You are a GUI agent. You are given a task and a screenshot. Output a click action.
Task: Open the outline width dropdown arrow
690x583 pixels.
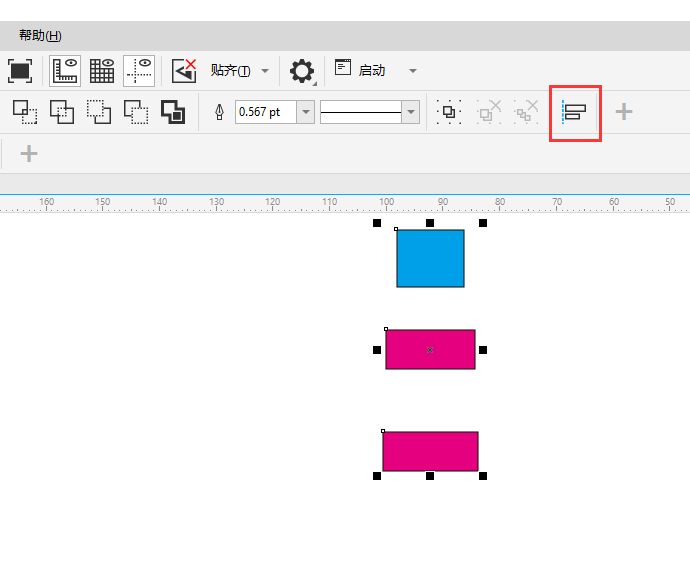tap(306, 112)
